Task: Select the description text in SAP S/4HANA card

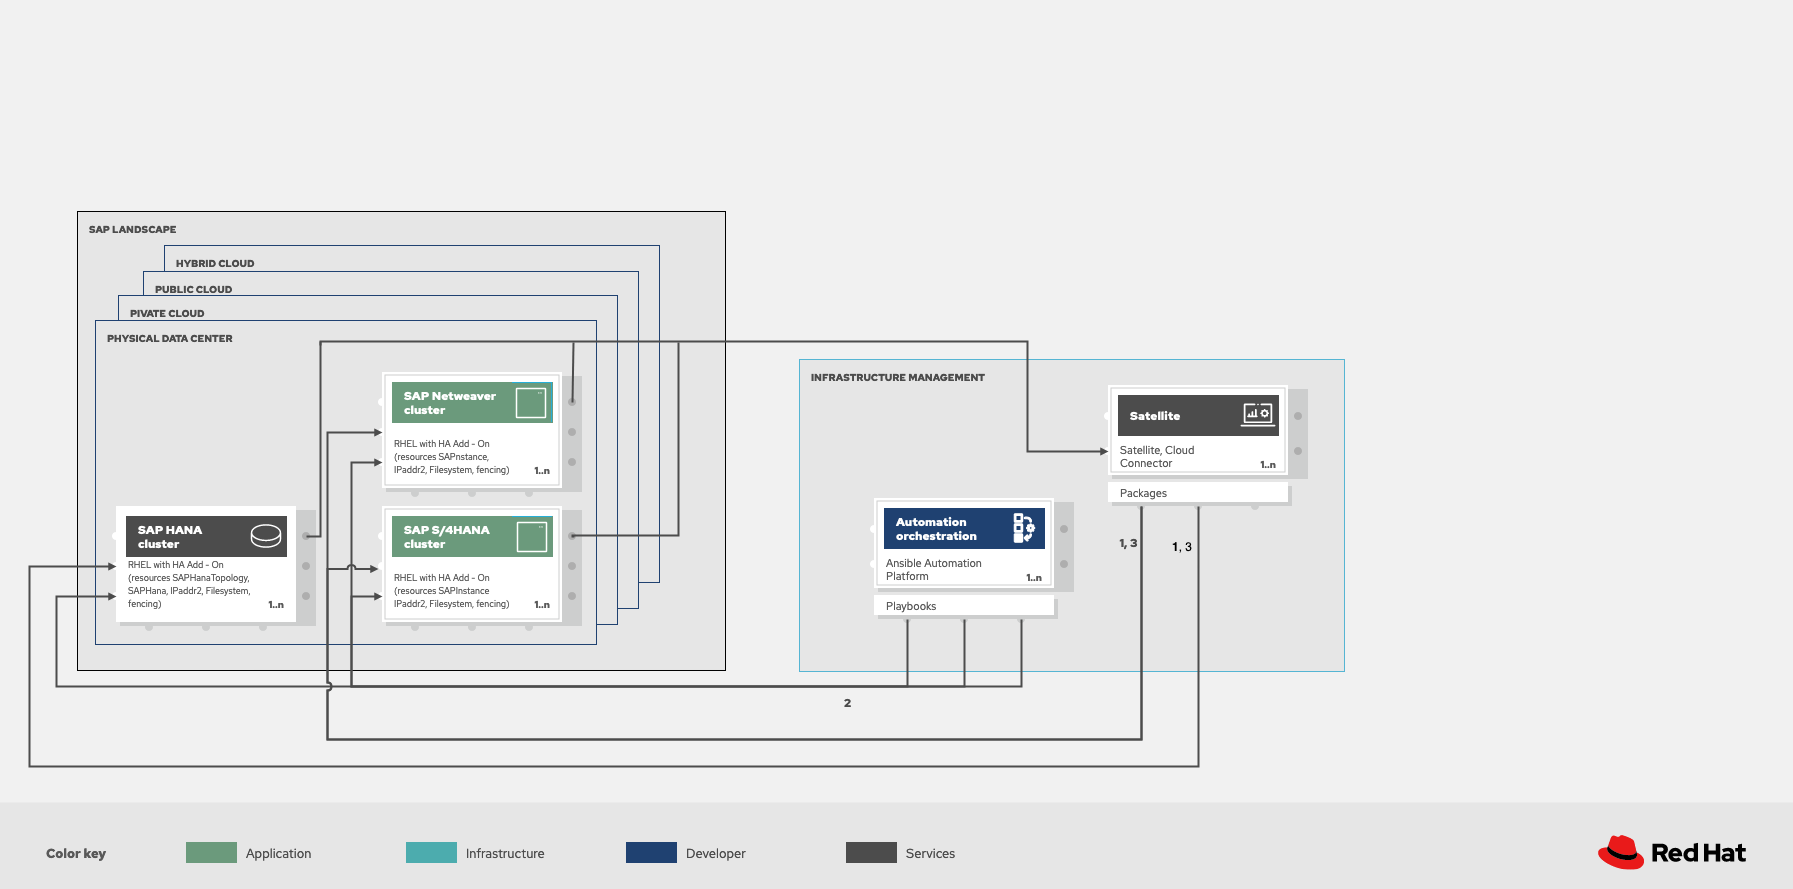Action: (x=452, y=591)
